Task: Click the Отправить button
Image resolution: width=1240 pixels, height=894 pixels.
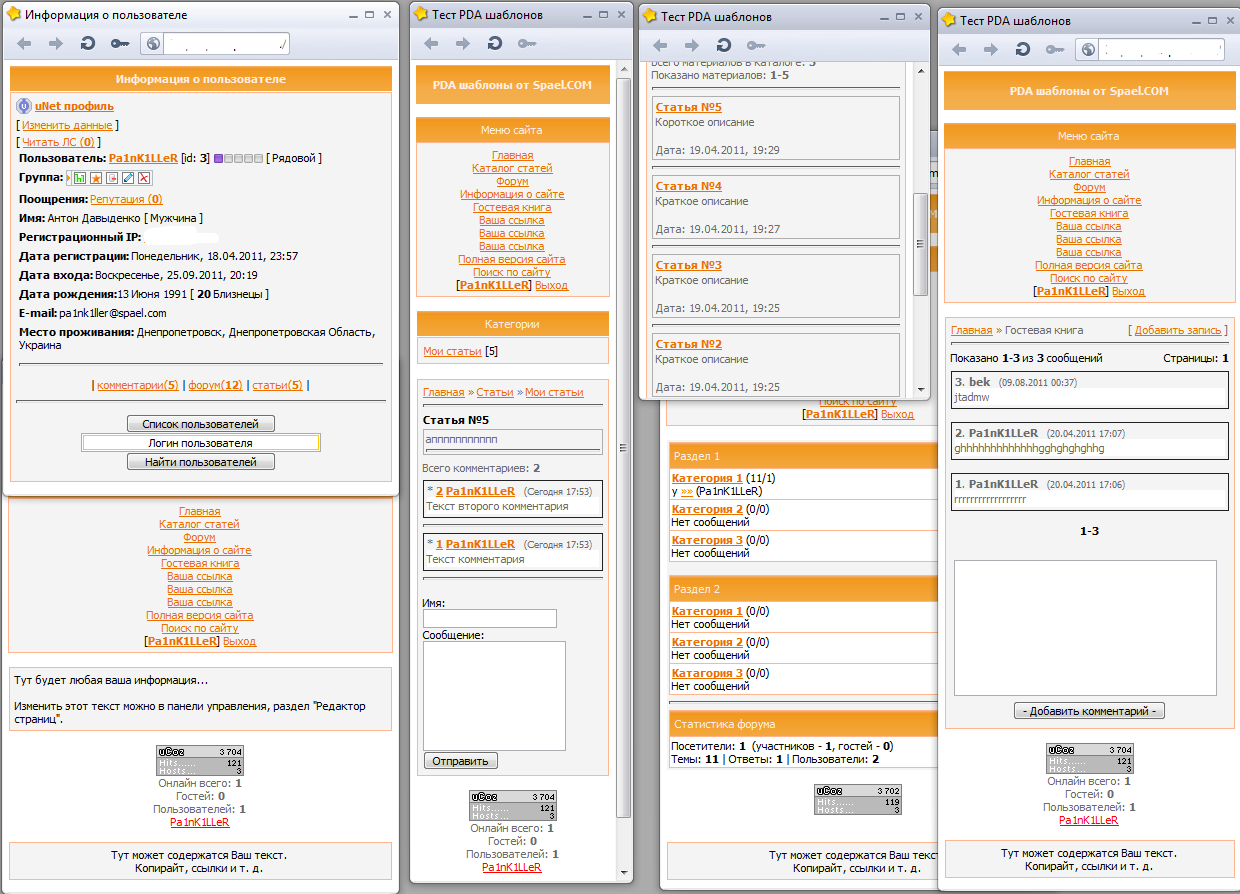Action: tap(460, 761)
